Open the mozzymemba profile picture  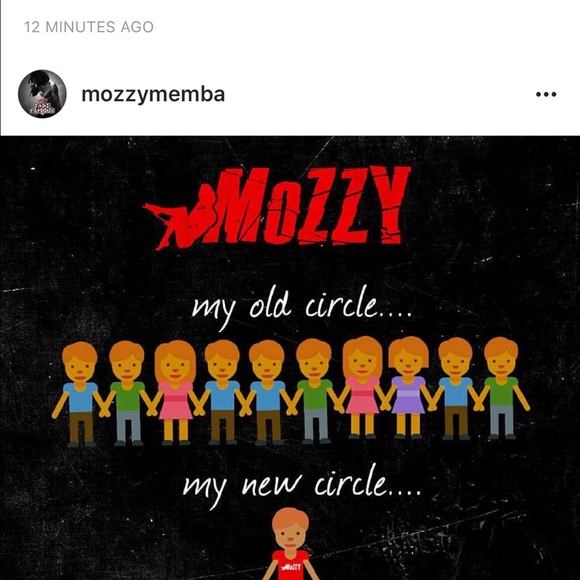[42, 94]
